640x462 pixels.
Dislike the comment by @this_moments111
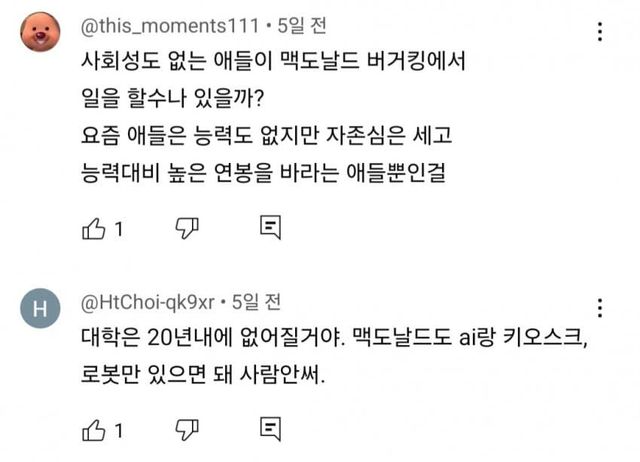[186, 229]
